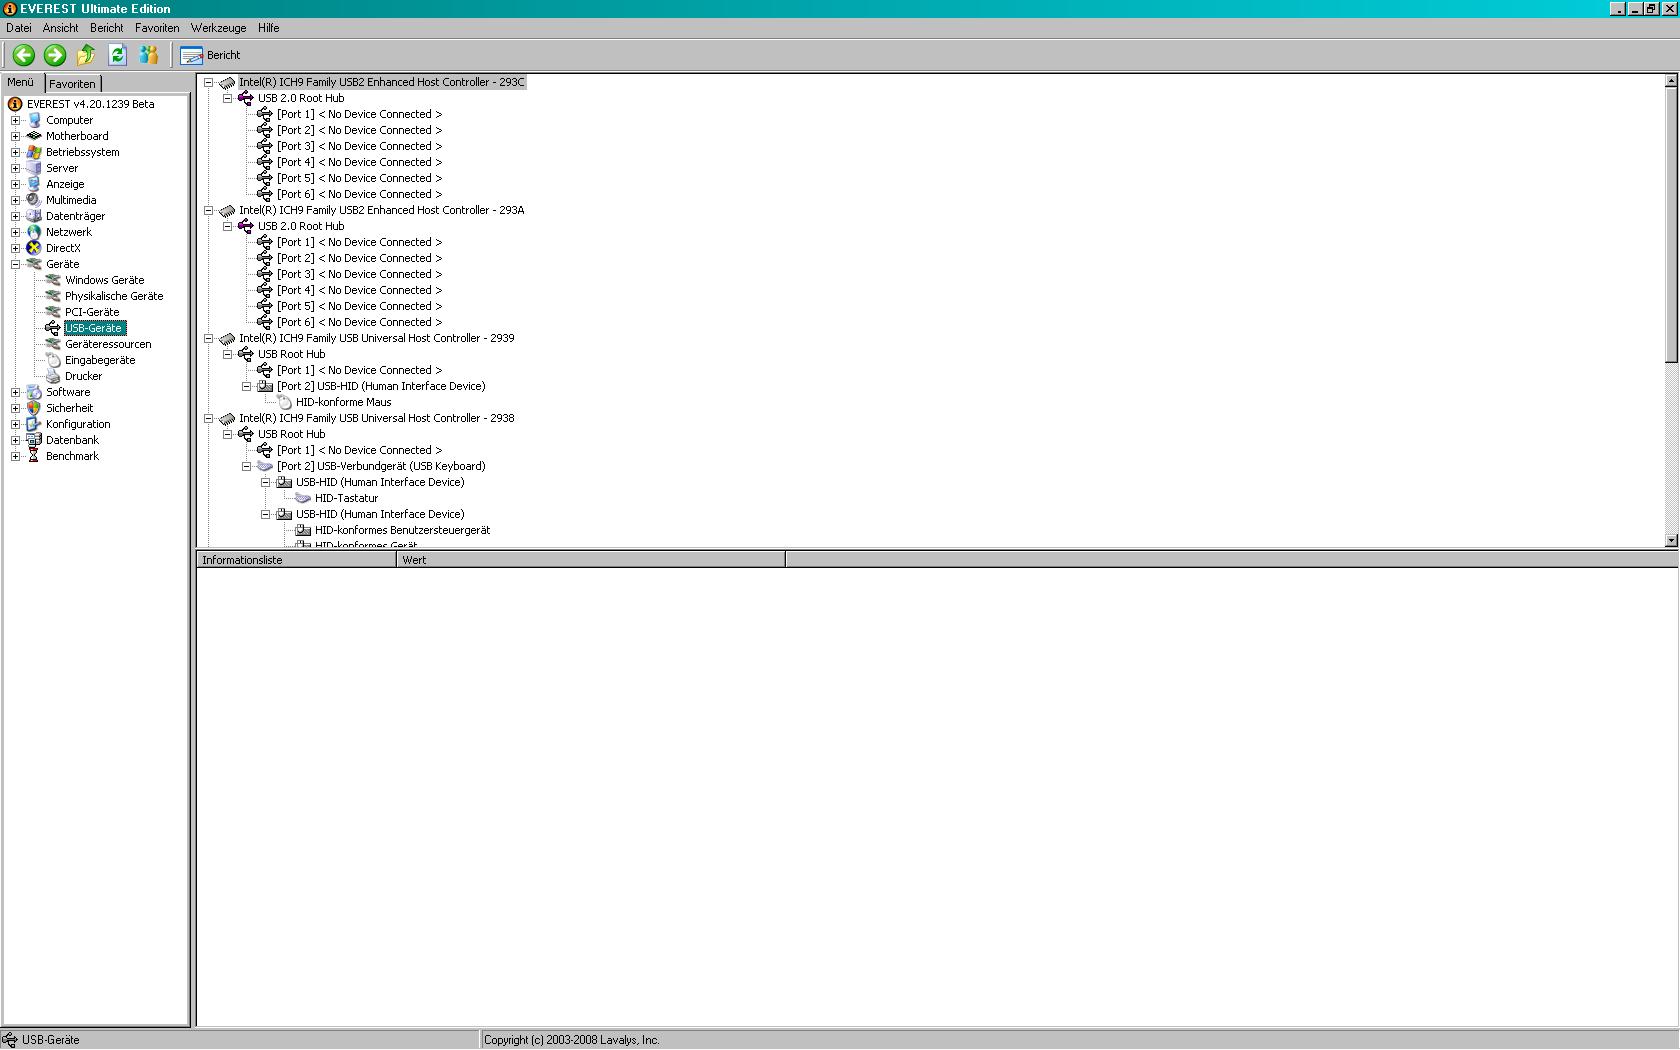Open the Hilfe menu

tap(268, 28)
